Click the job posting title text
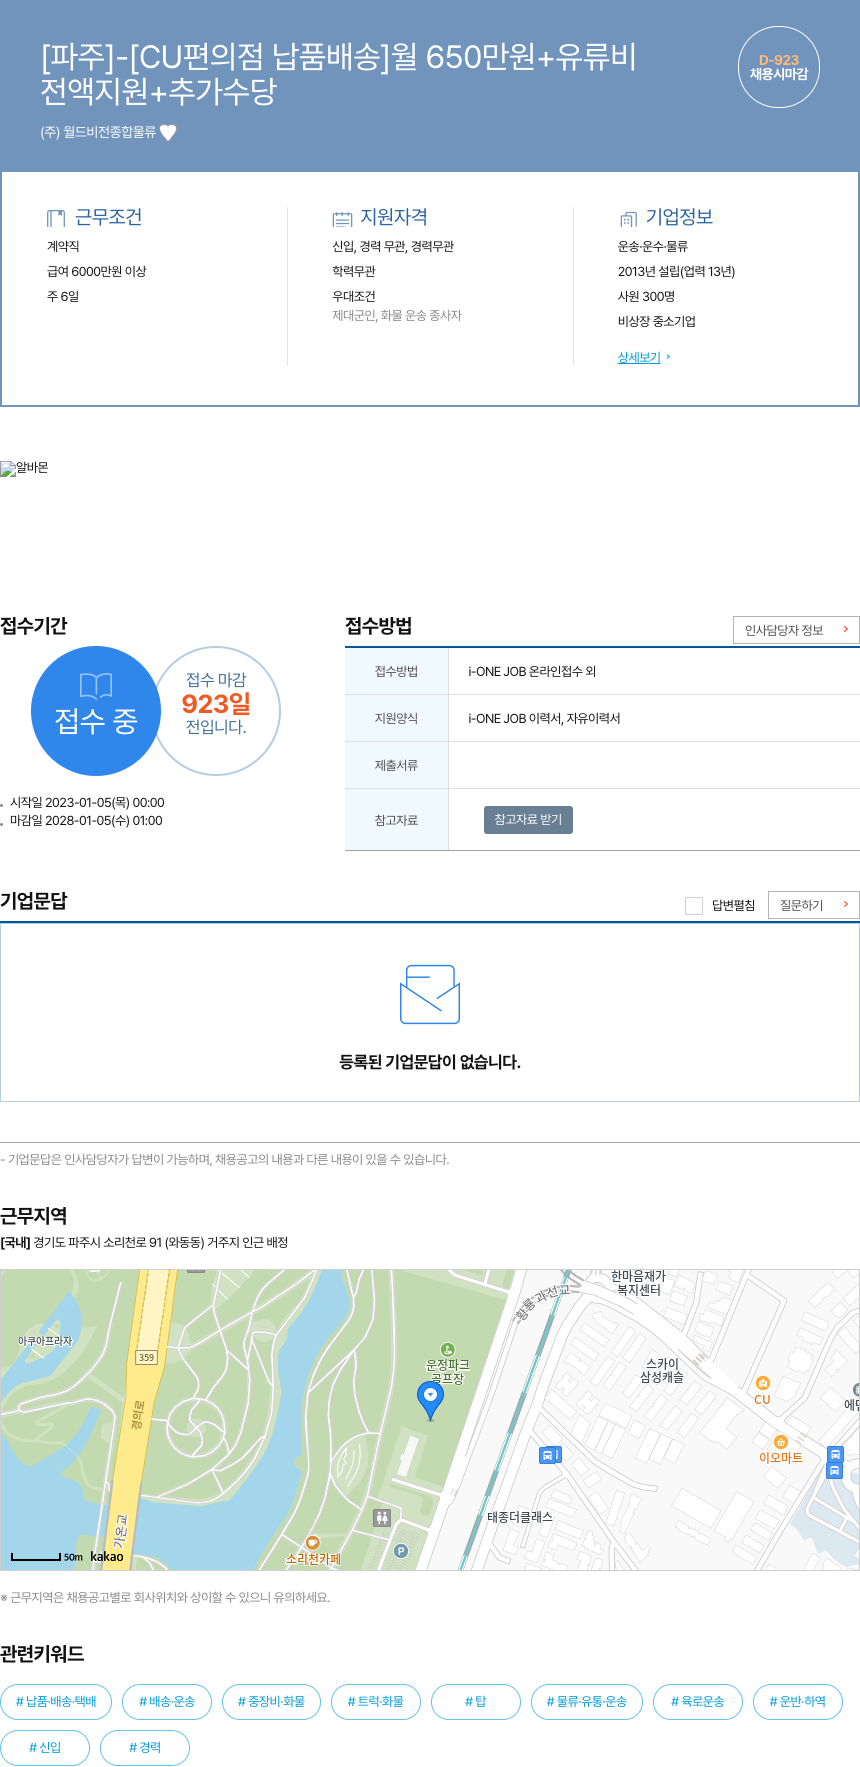The image size is (860, 1767). point(338,73)
